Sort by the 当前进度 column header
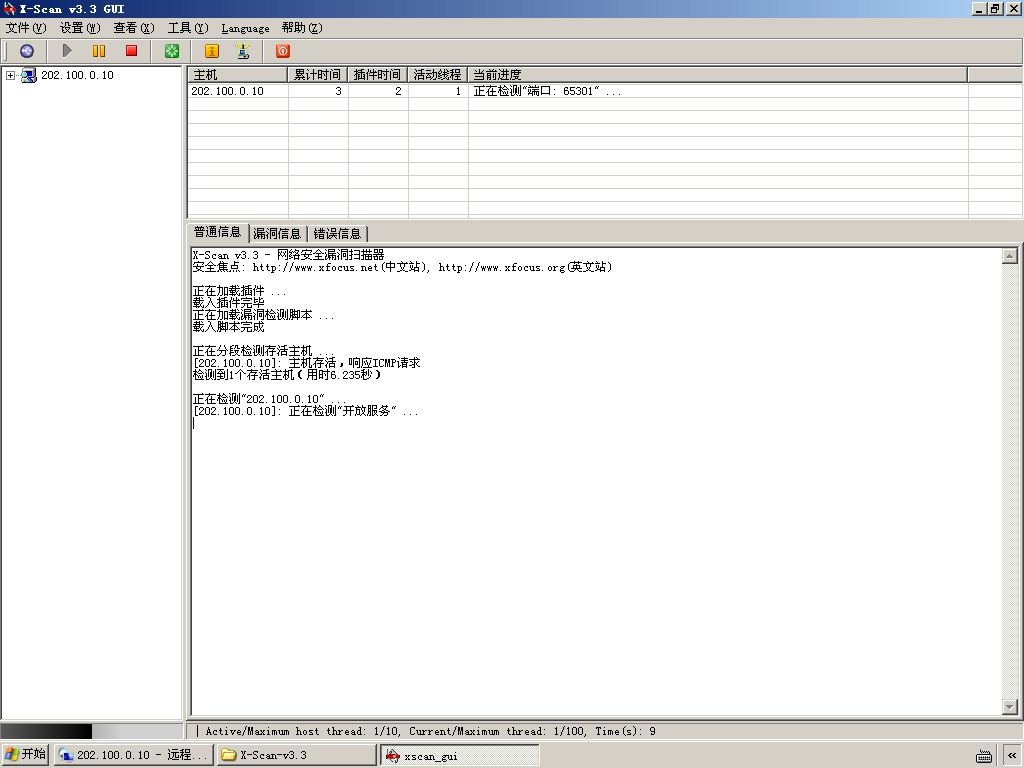Screen dimensions: 1024x768 pyautogui.click(x=718, y=74)
